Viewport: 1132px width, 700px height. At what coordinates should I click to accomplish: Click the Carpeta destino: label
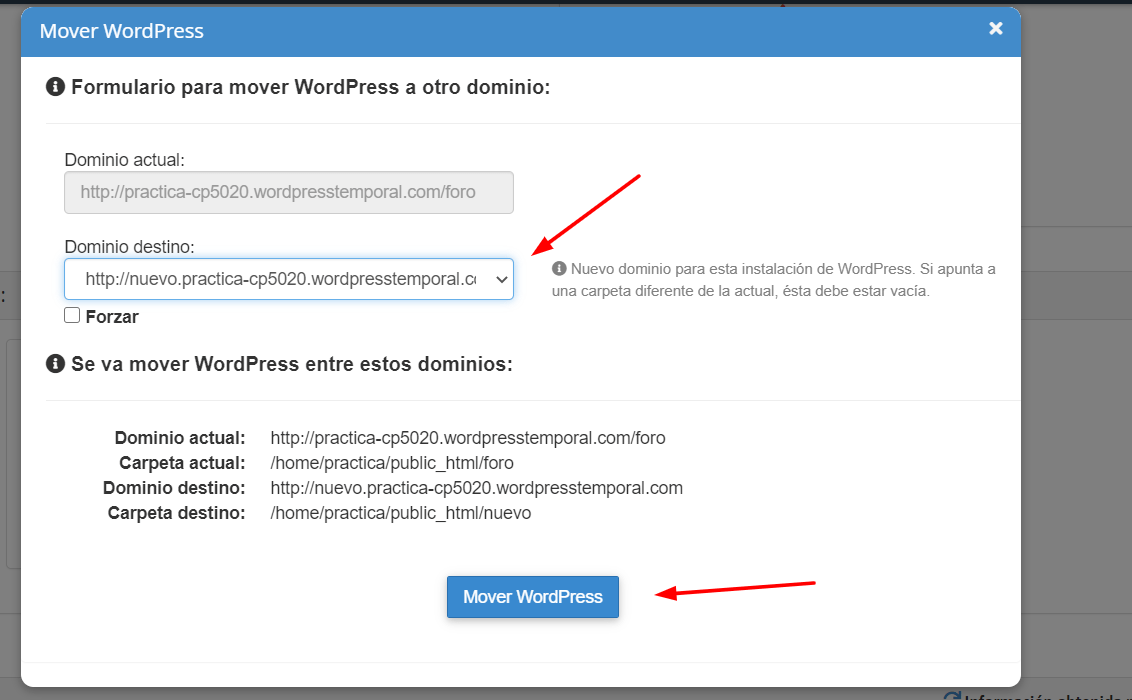click(x=177, y=513)
